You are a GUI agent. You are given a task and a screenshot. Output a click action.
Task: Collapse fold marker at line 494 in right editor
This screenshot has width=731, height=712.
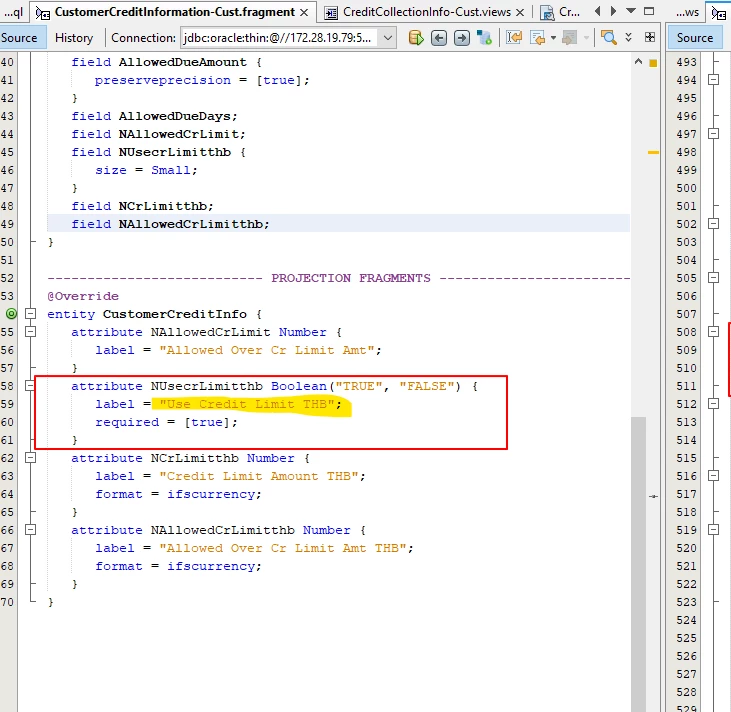[x=713, y=80]
